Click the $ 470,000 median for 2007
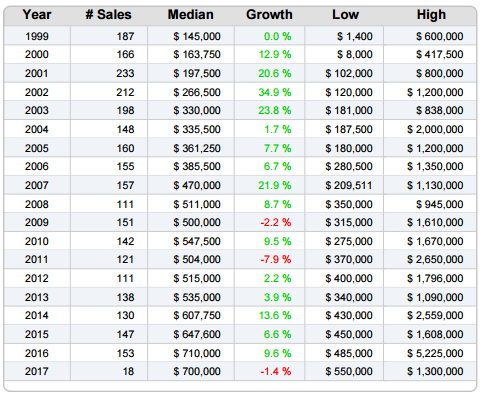This screenshot has height=398, width=482. tap(197, 185)
